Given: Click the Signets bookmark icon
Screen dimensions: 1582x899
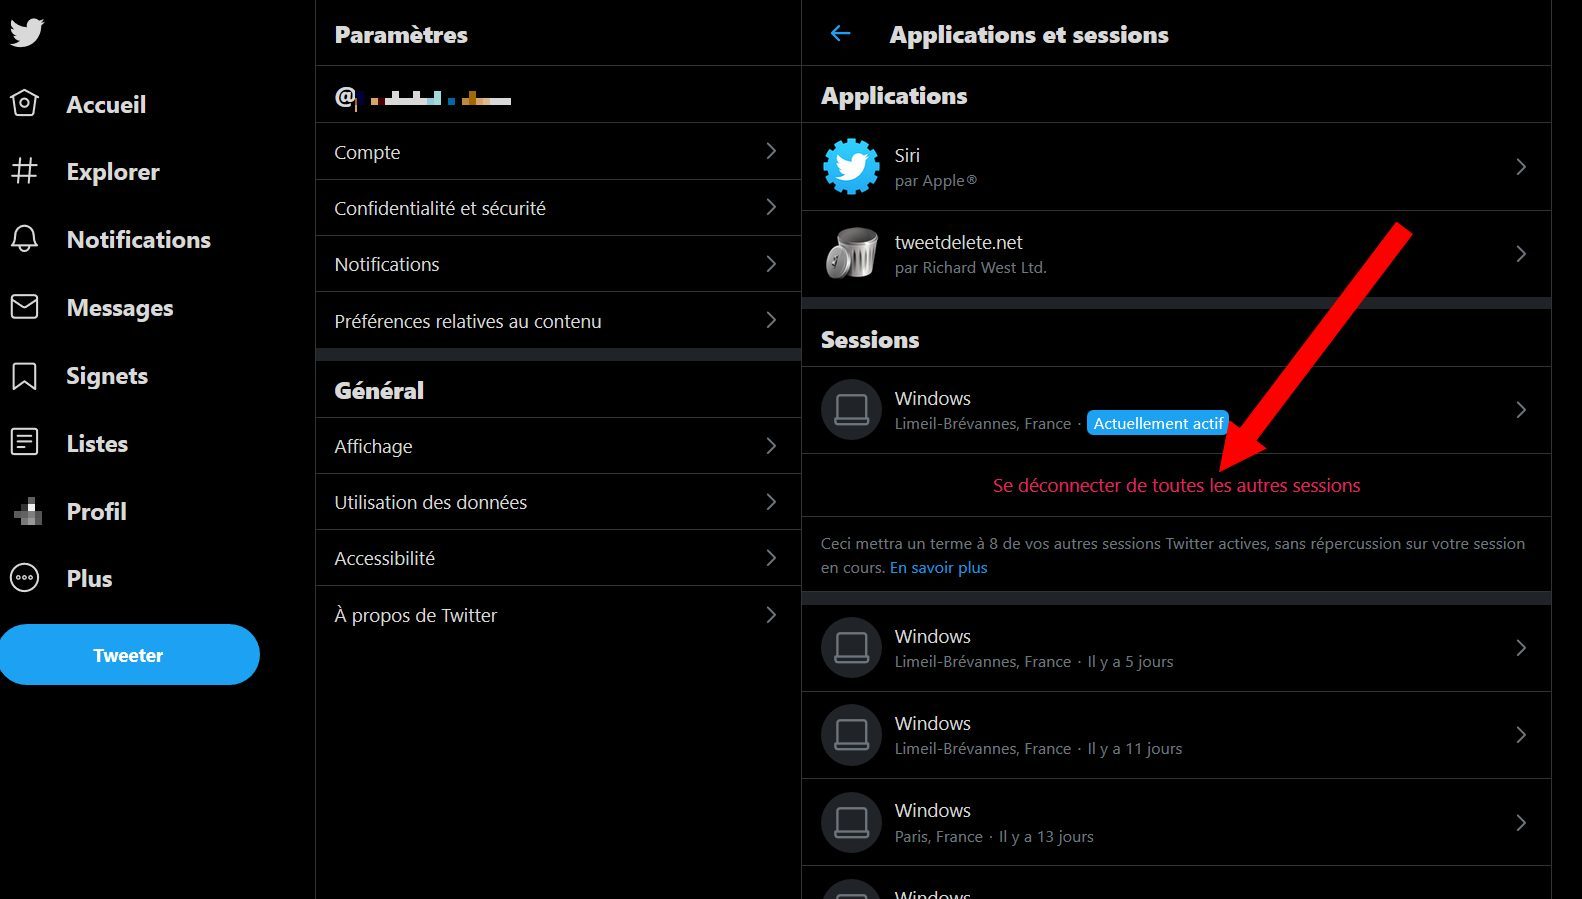Looking at the screenshot, I should [x=25, y=376].
